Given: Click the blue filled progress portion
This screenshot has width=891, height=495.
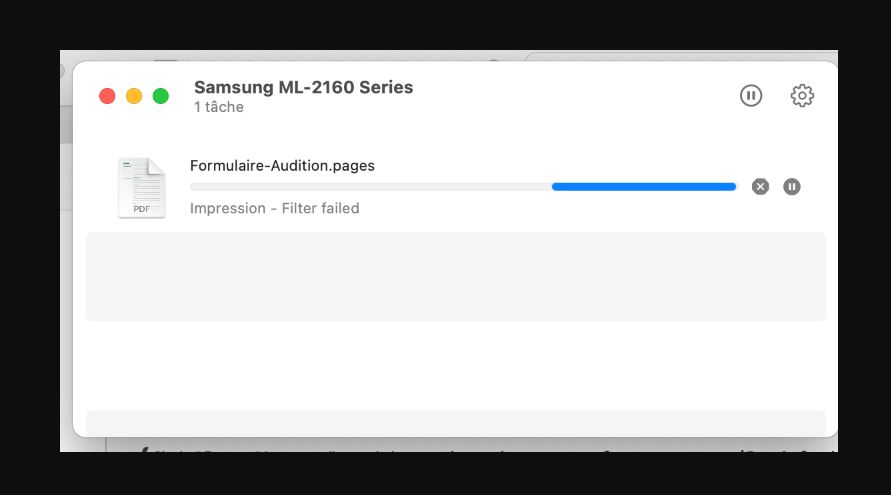Looking at the screenshot, I should (x=644, y=186).
